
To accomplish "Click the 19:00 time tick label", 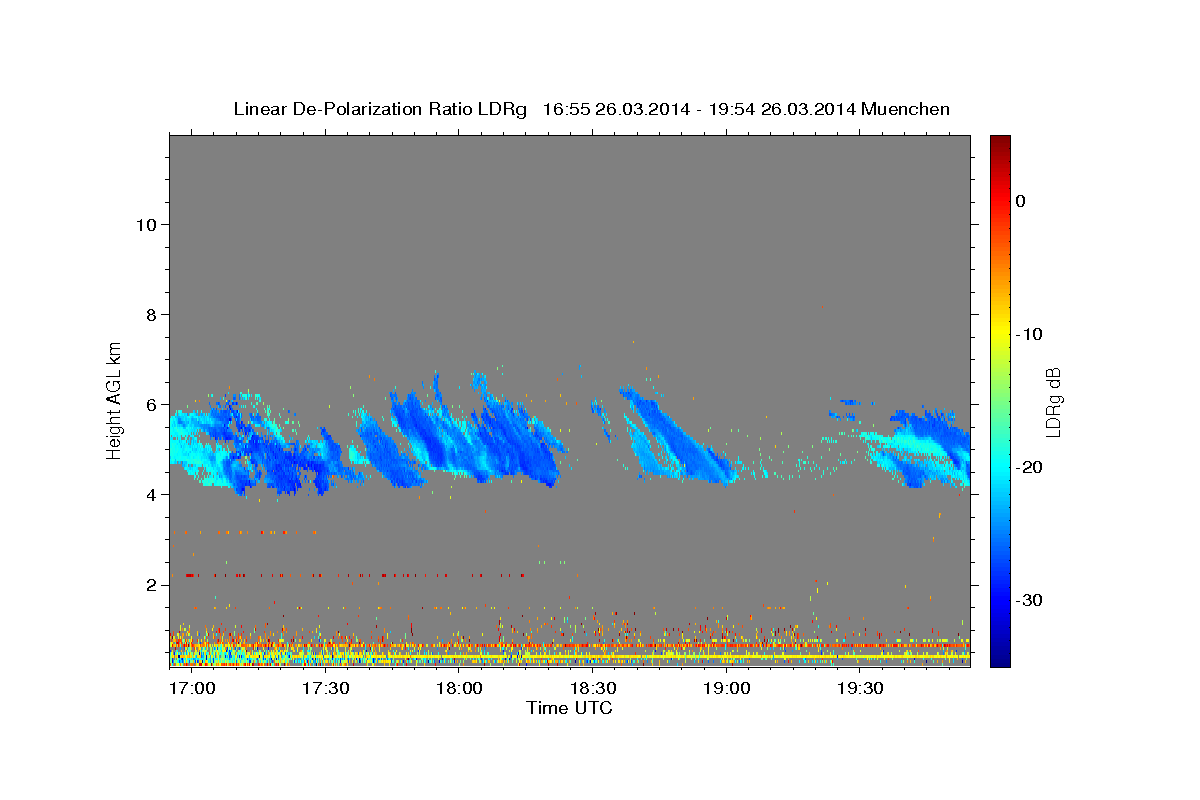I will (726, 689).
